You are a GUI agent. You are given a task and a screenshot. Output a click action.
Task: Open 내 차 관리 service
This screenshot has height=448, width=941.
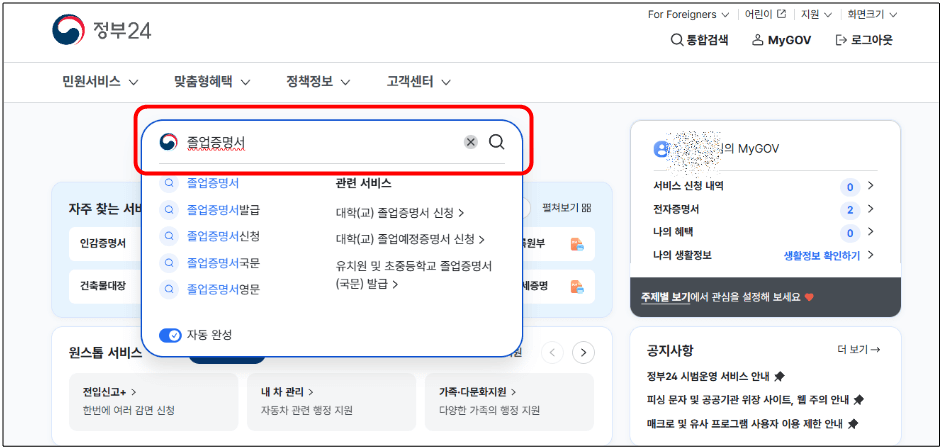coord(331,401)
